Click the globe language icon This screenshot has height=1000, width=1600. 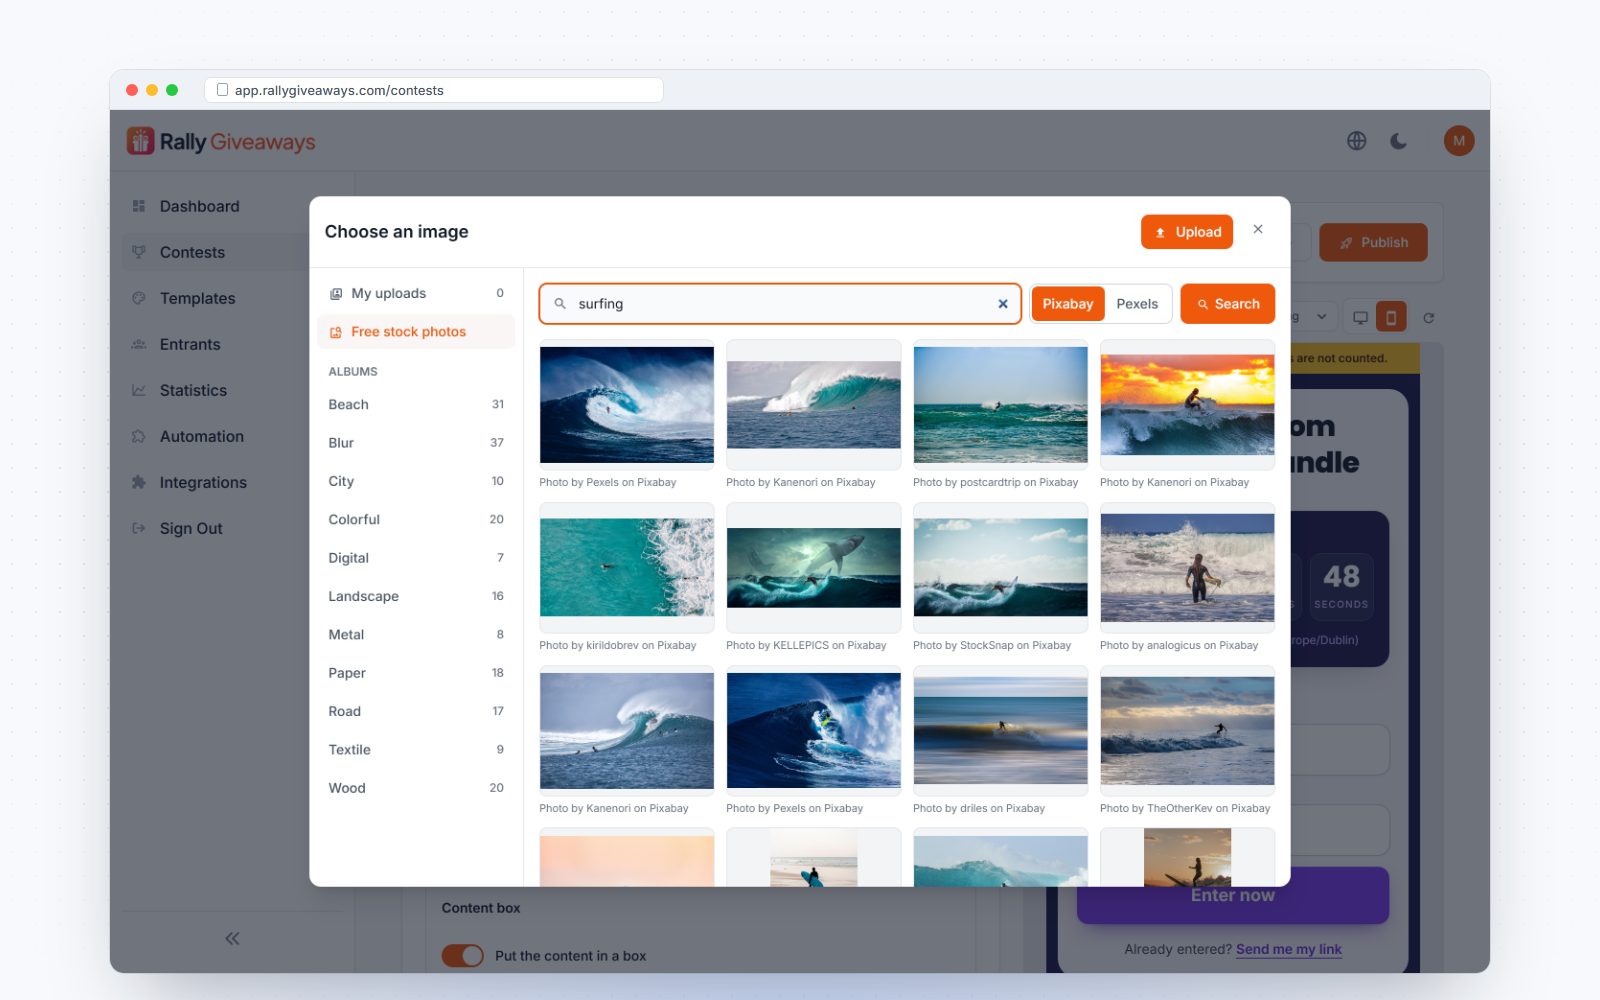click(x=1356, y=141)
